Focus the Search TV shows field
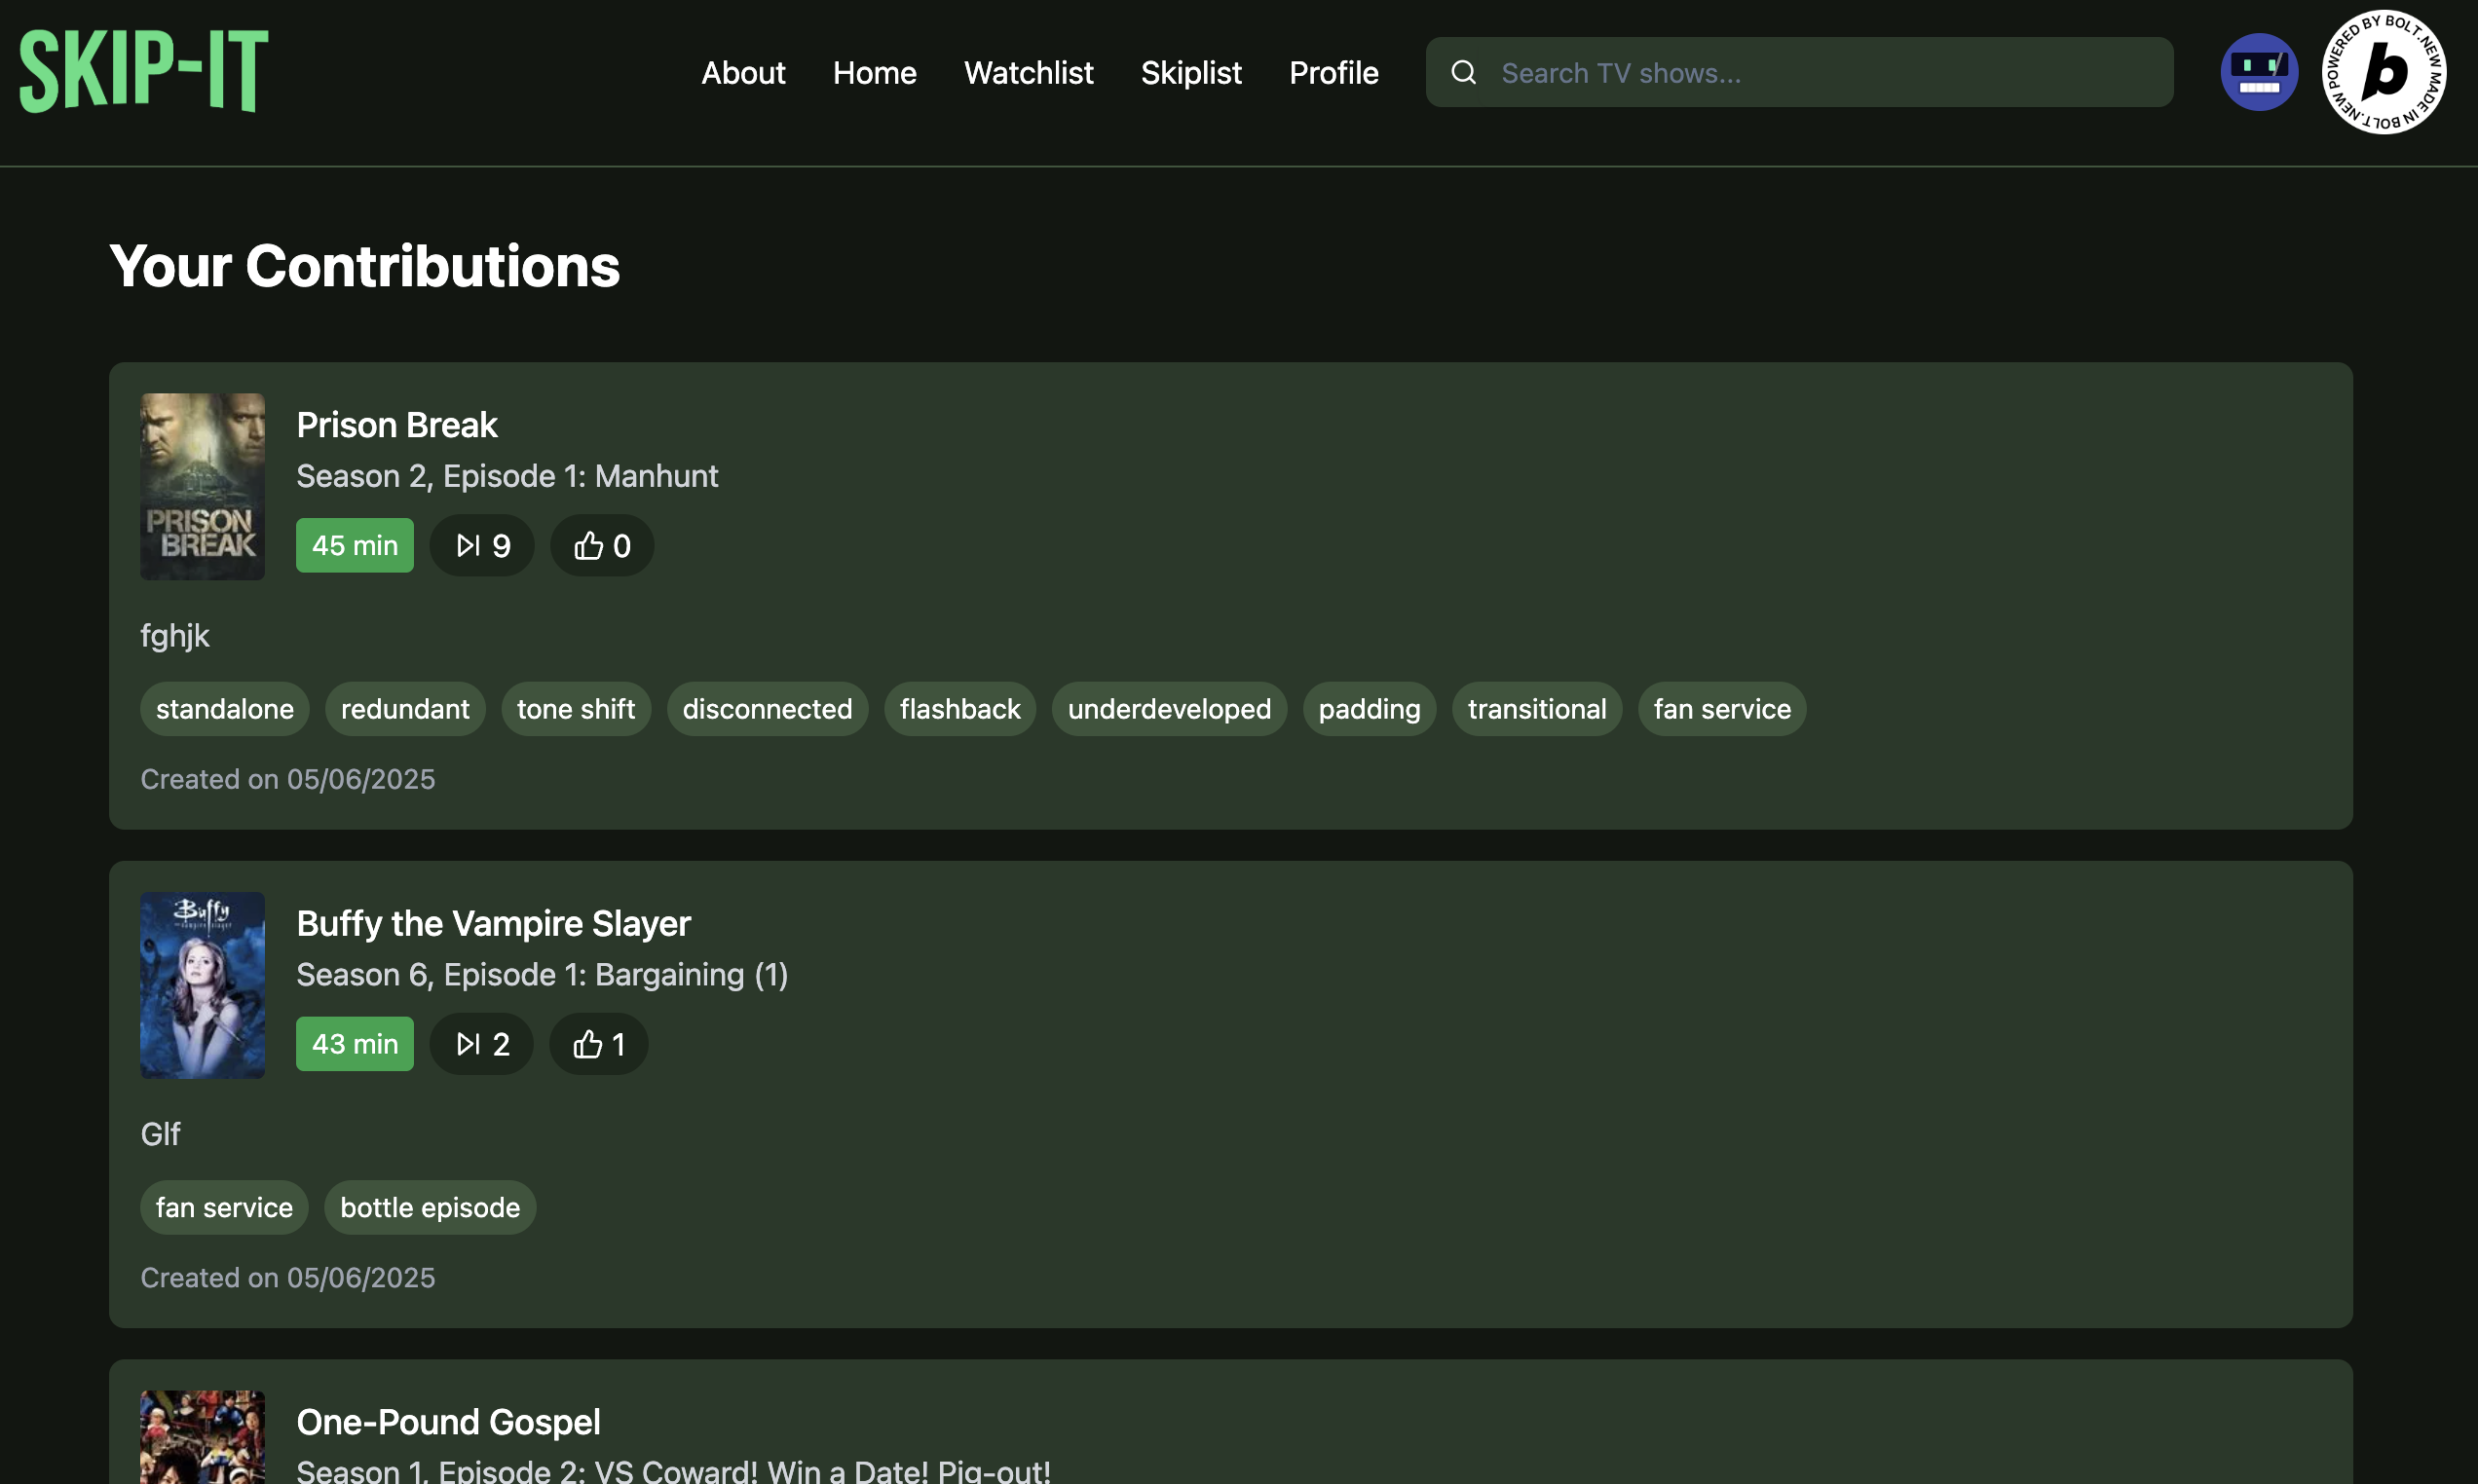 coord(1799,72)
